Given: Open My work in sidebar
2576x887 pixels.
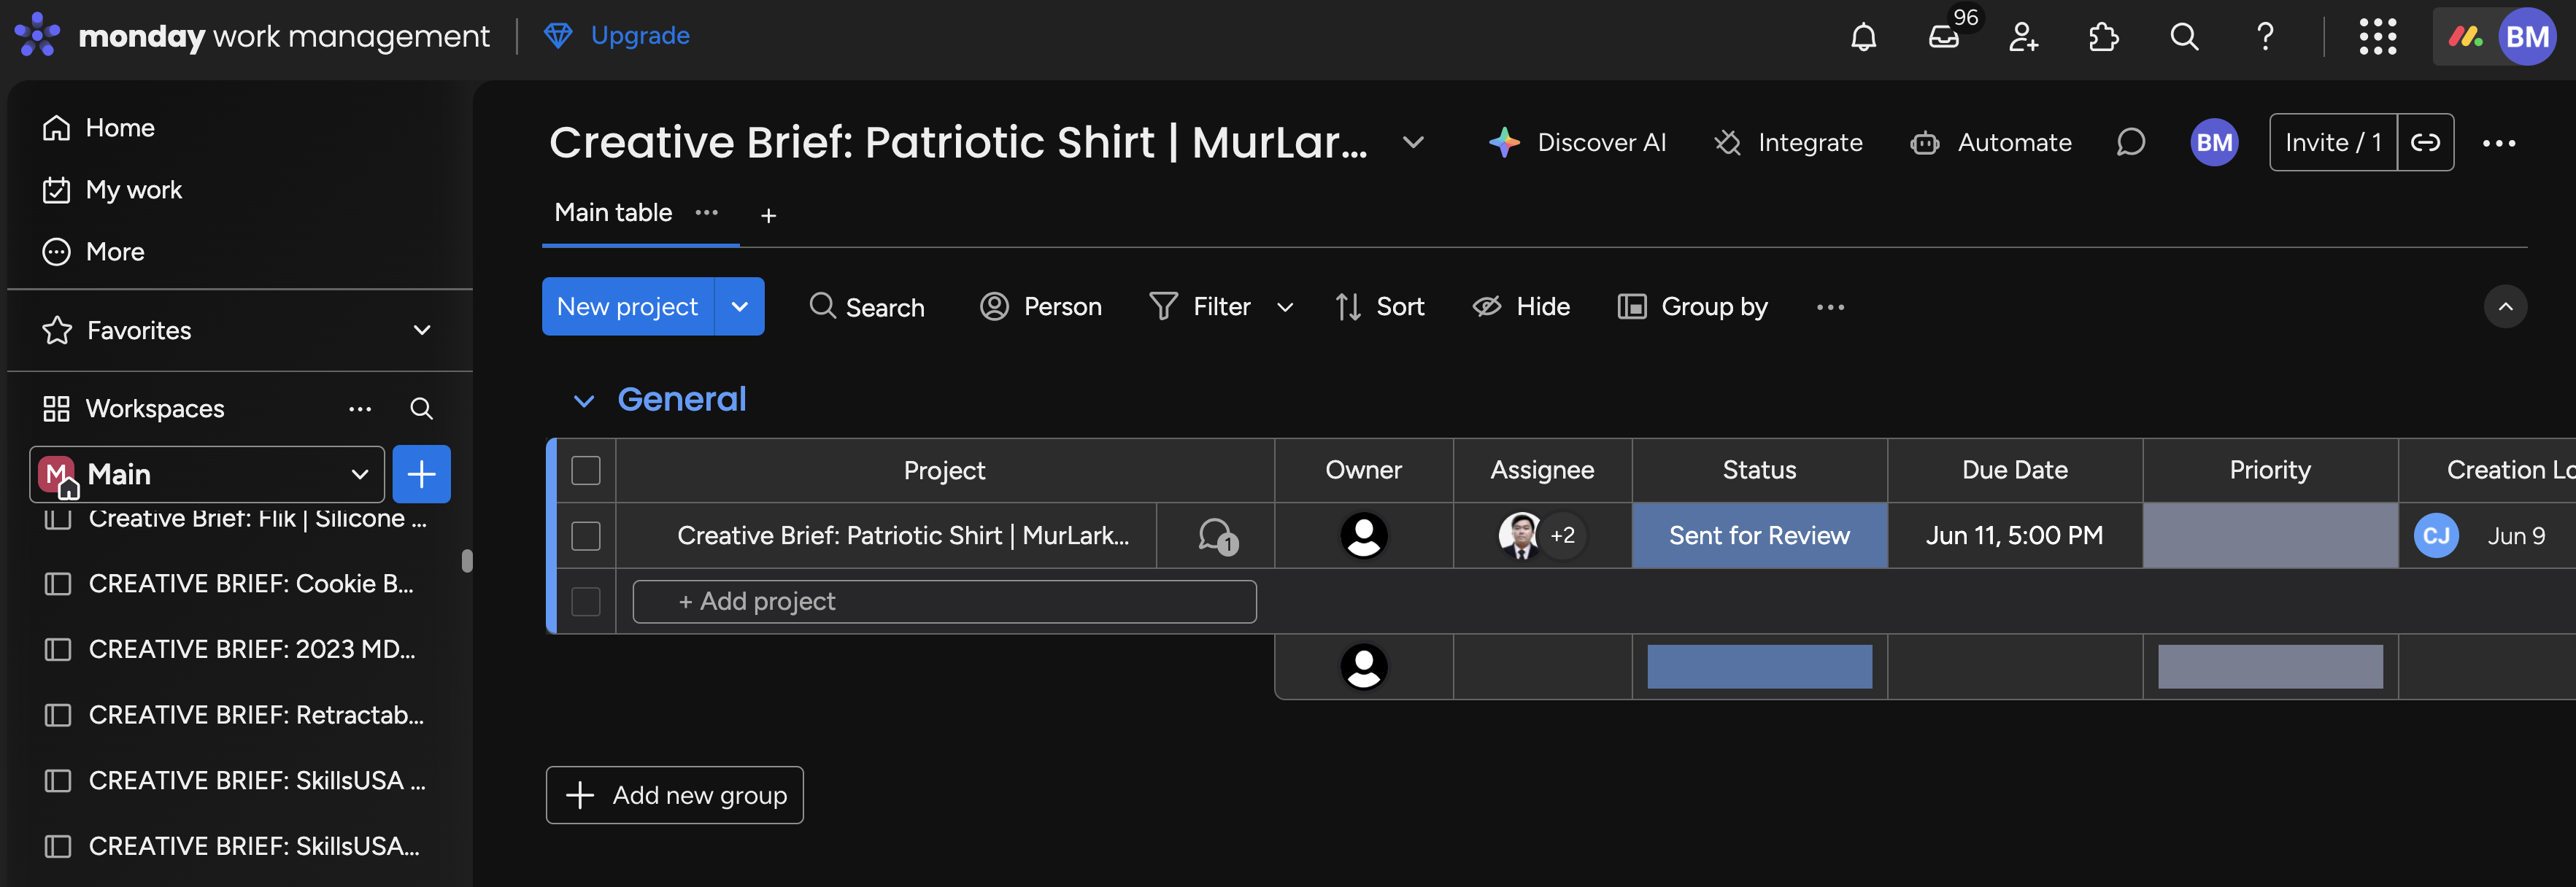Looking at the screenshot, I should point(112,190).
